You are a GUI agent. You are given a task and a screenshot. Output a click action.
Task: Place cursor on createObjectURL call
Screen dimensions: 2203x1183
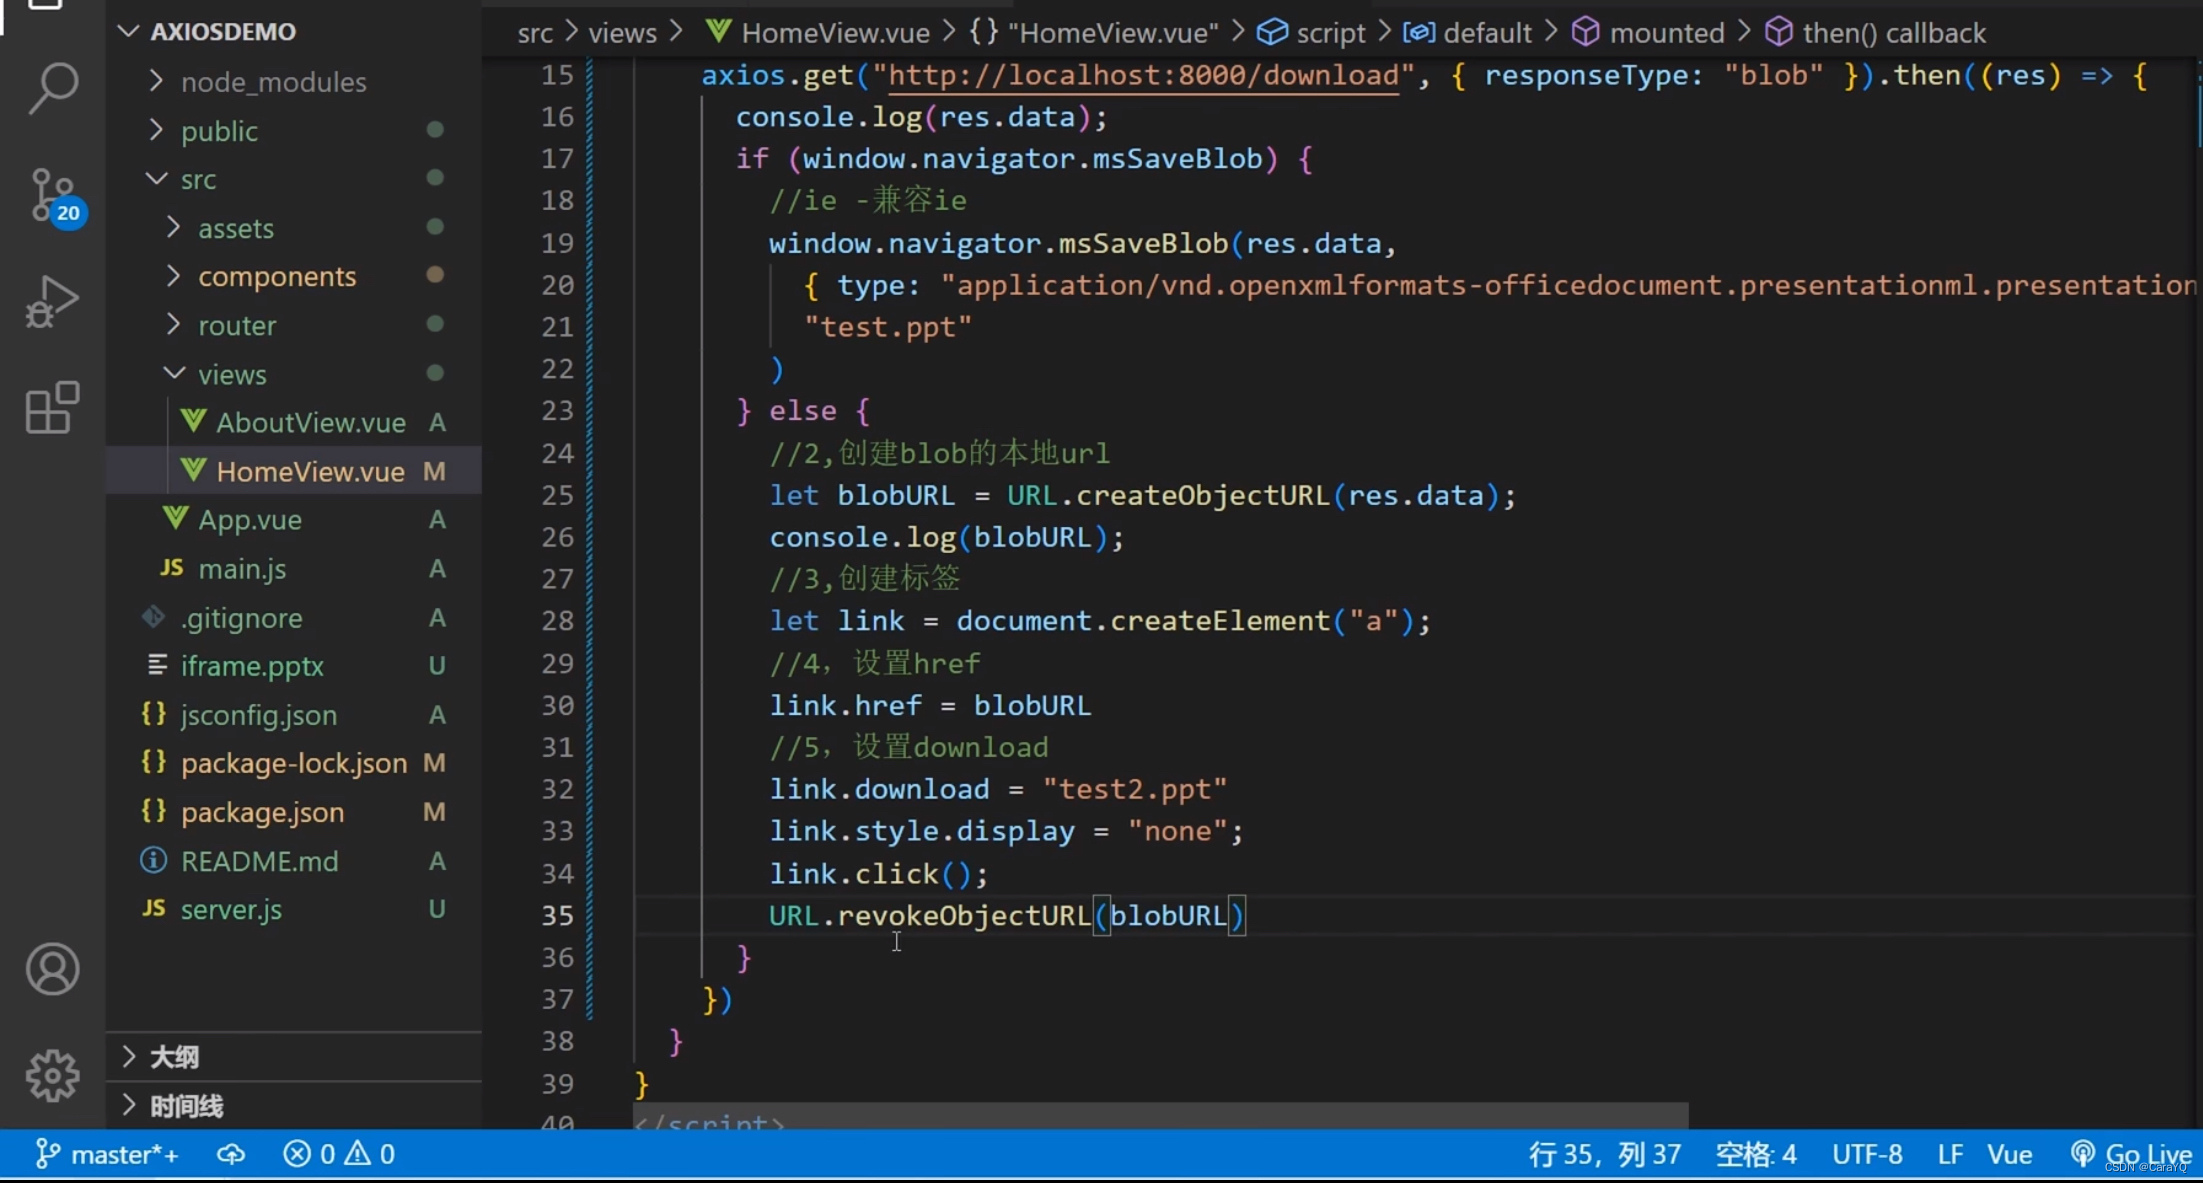tap(1202, 496)
